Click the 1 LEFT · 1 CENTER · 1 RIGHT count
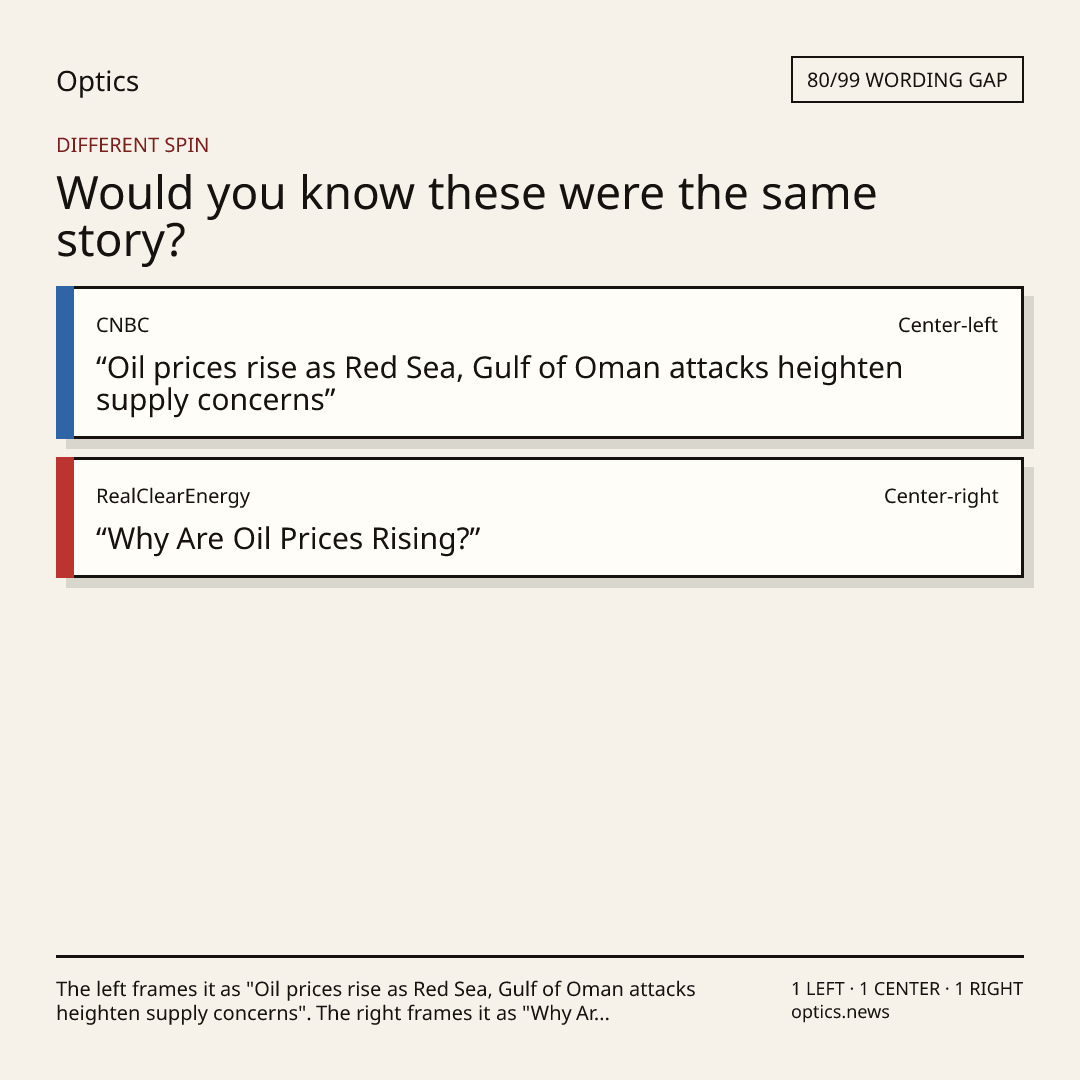 tap(906, 989)
